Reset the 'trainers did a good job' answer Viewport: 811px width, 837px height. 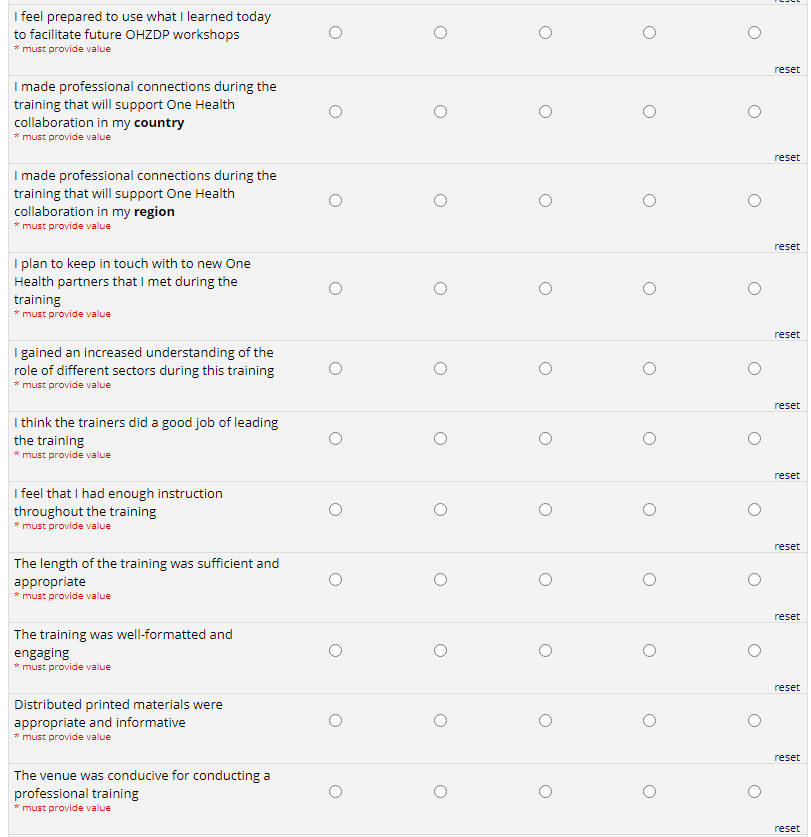787,475
